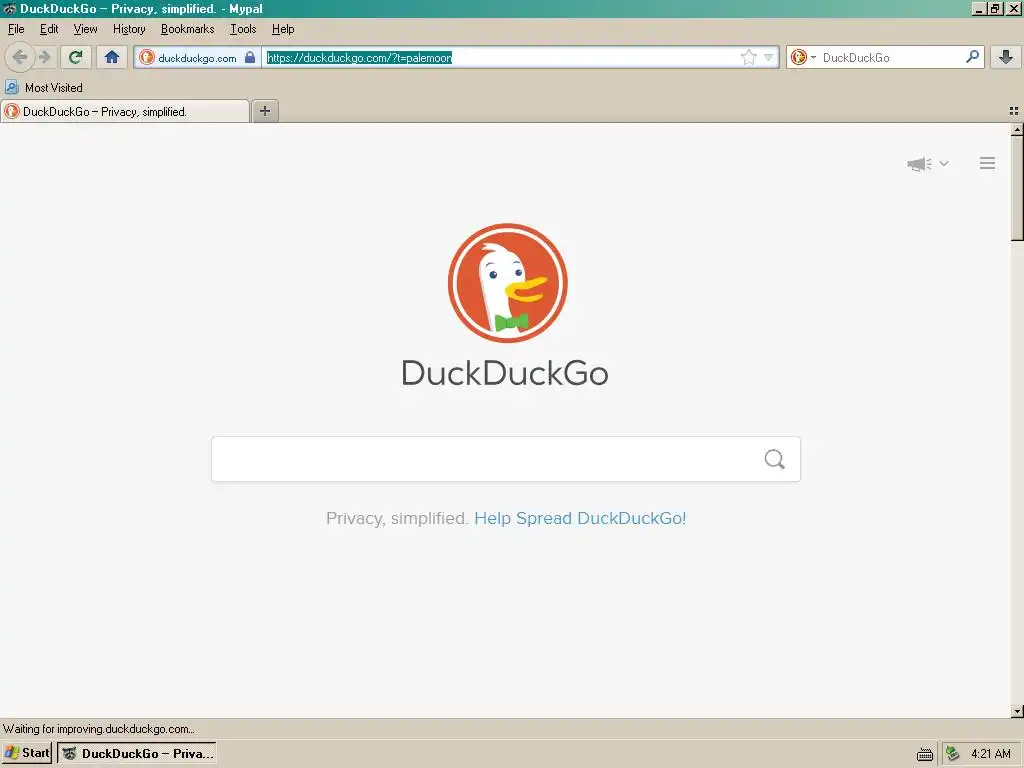Click the Mypal raccoon icon in title bar
1024x768 pixels.
coord(9,8)
